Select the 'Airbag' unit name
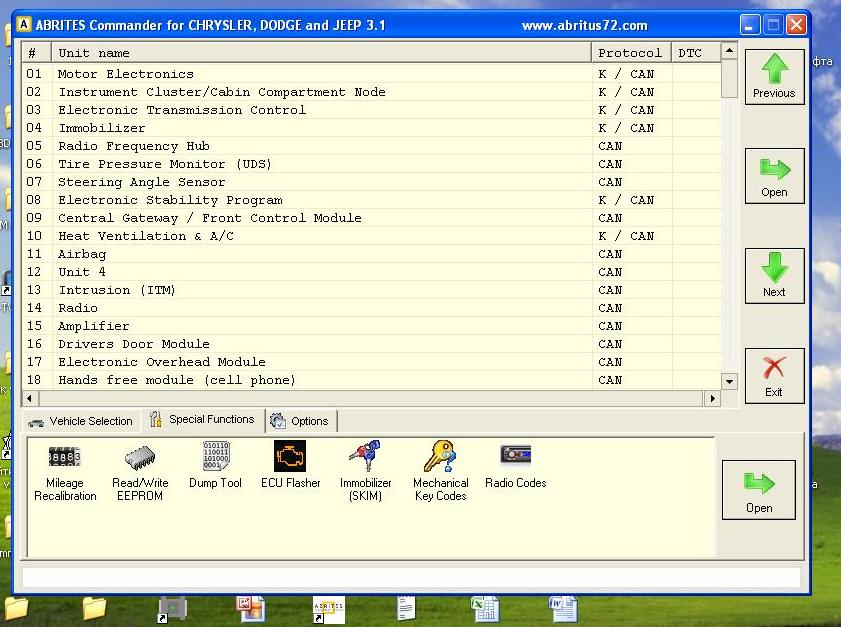The height and width of the screenshot is (627, 841). tap(82, 254)
